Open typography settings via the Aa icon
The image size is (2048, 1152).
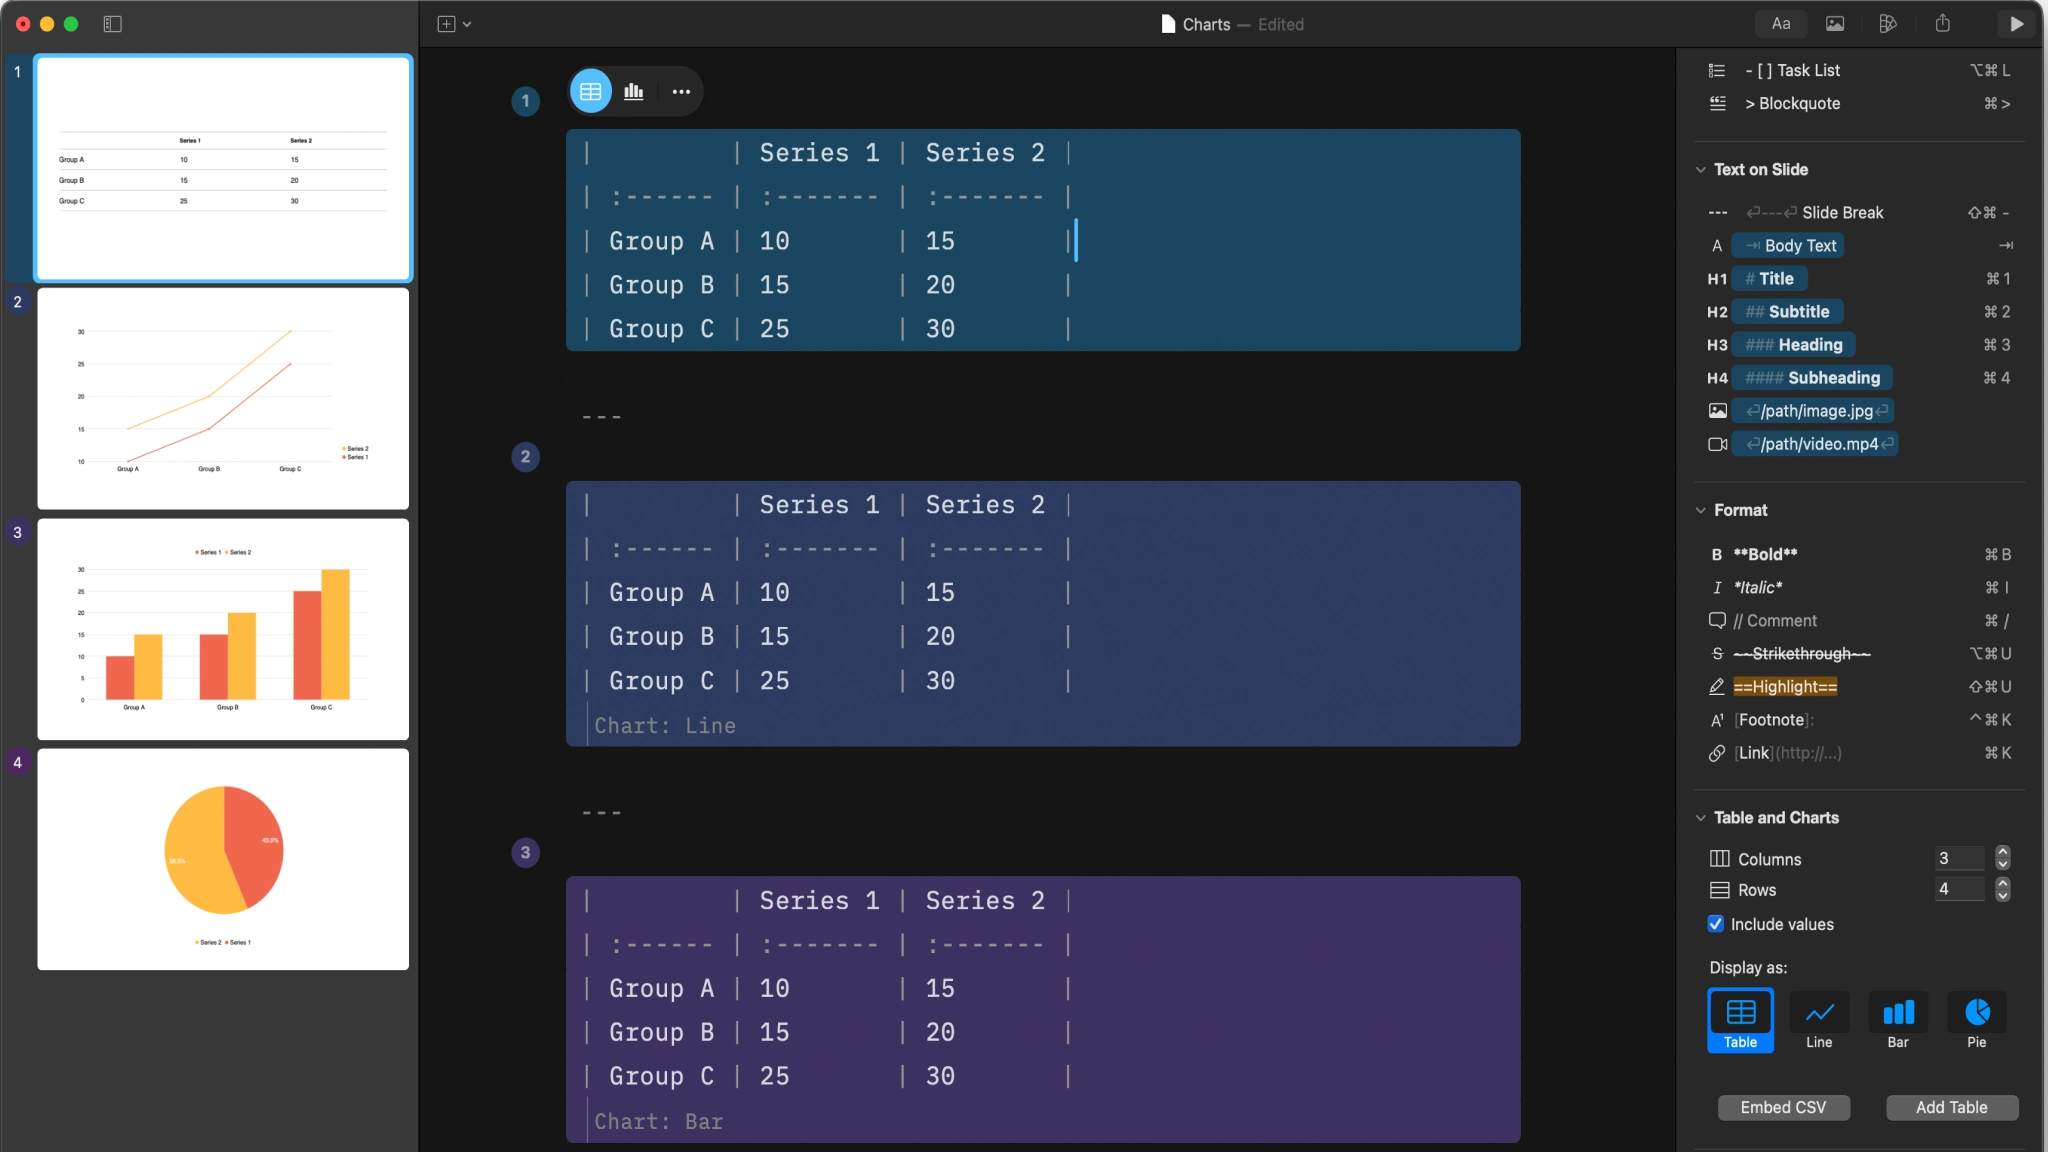pos(1779,23)
